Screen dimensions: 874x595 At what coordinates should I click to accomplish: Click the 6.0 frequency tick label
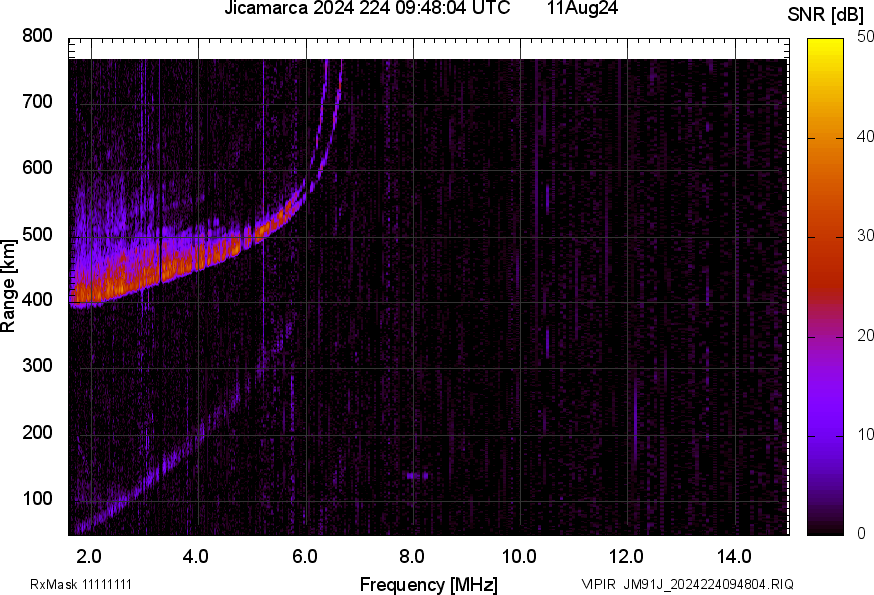tap(304, 555)
